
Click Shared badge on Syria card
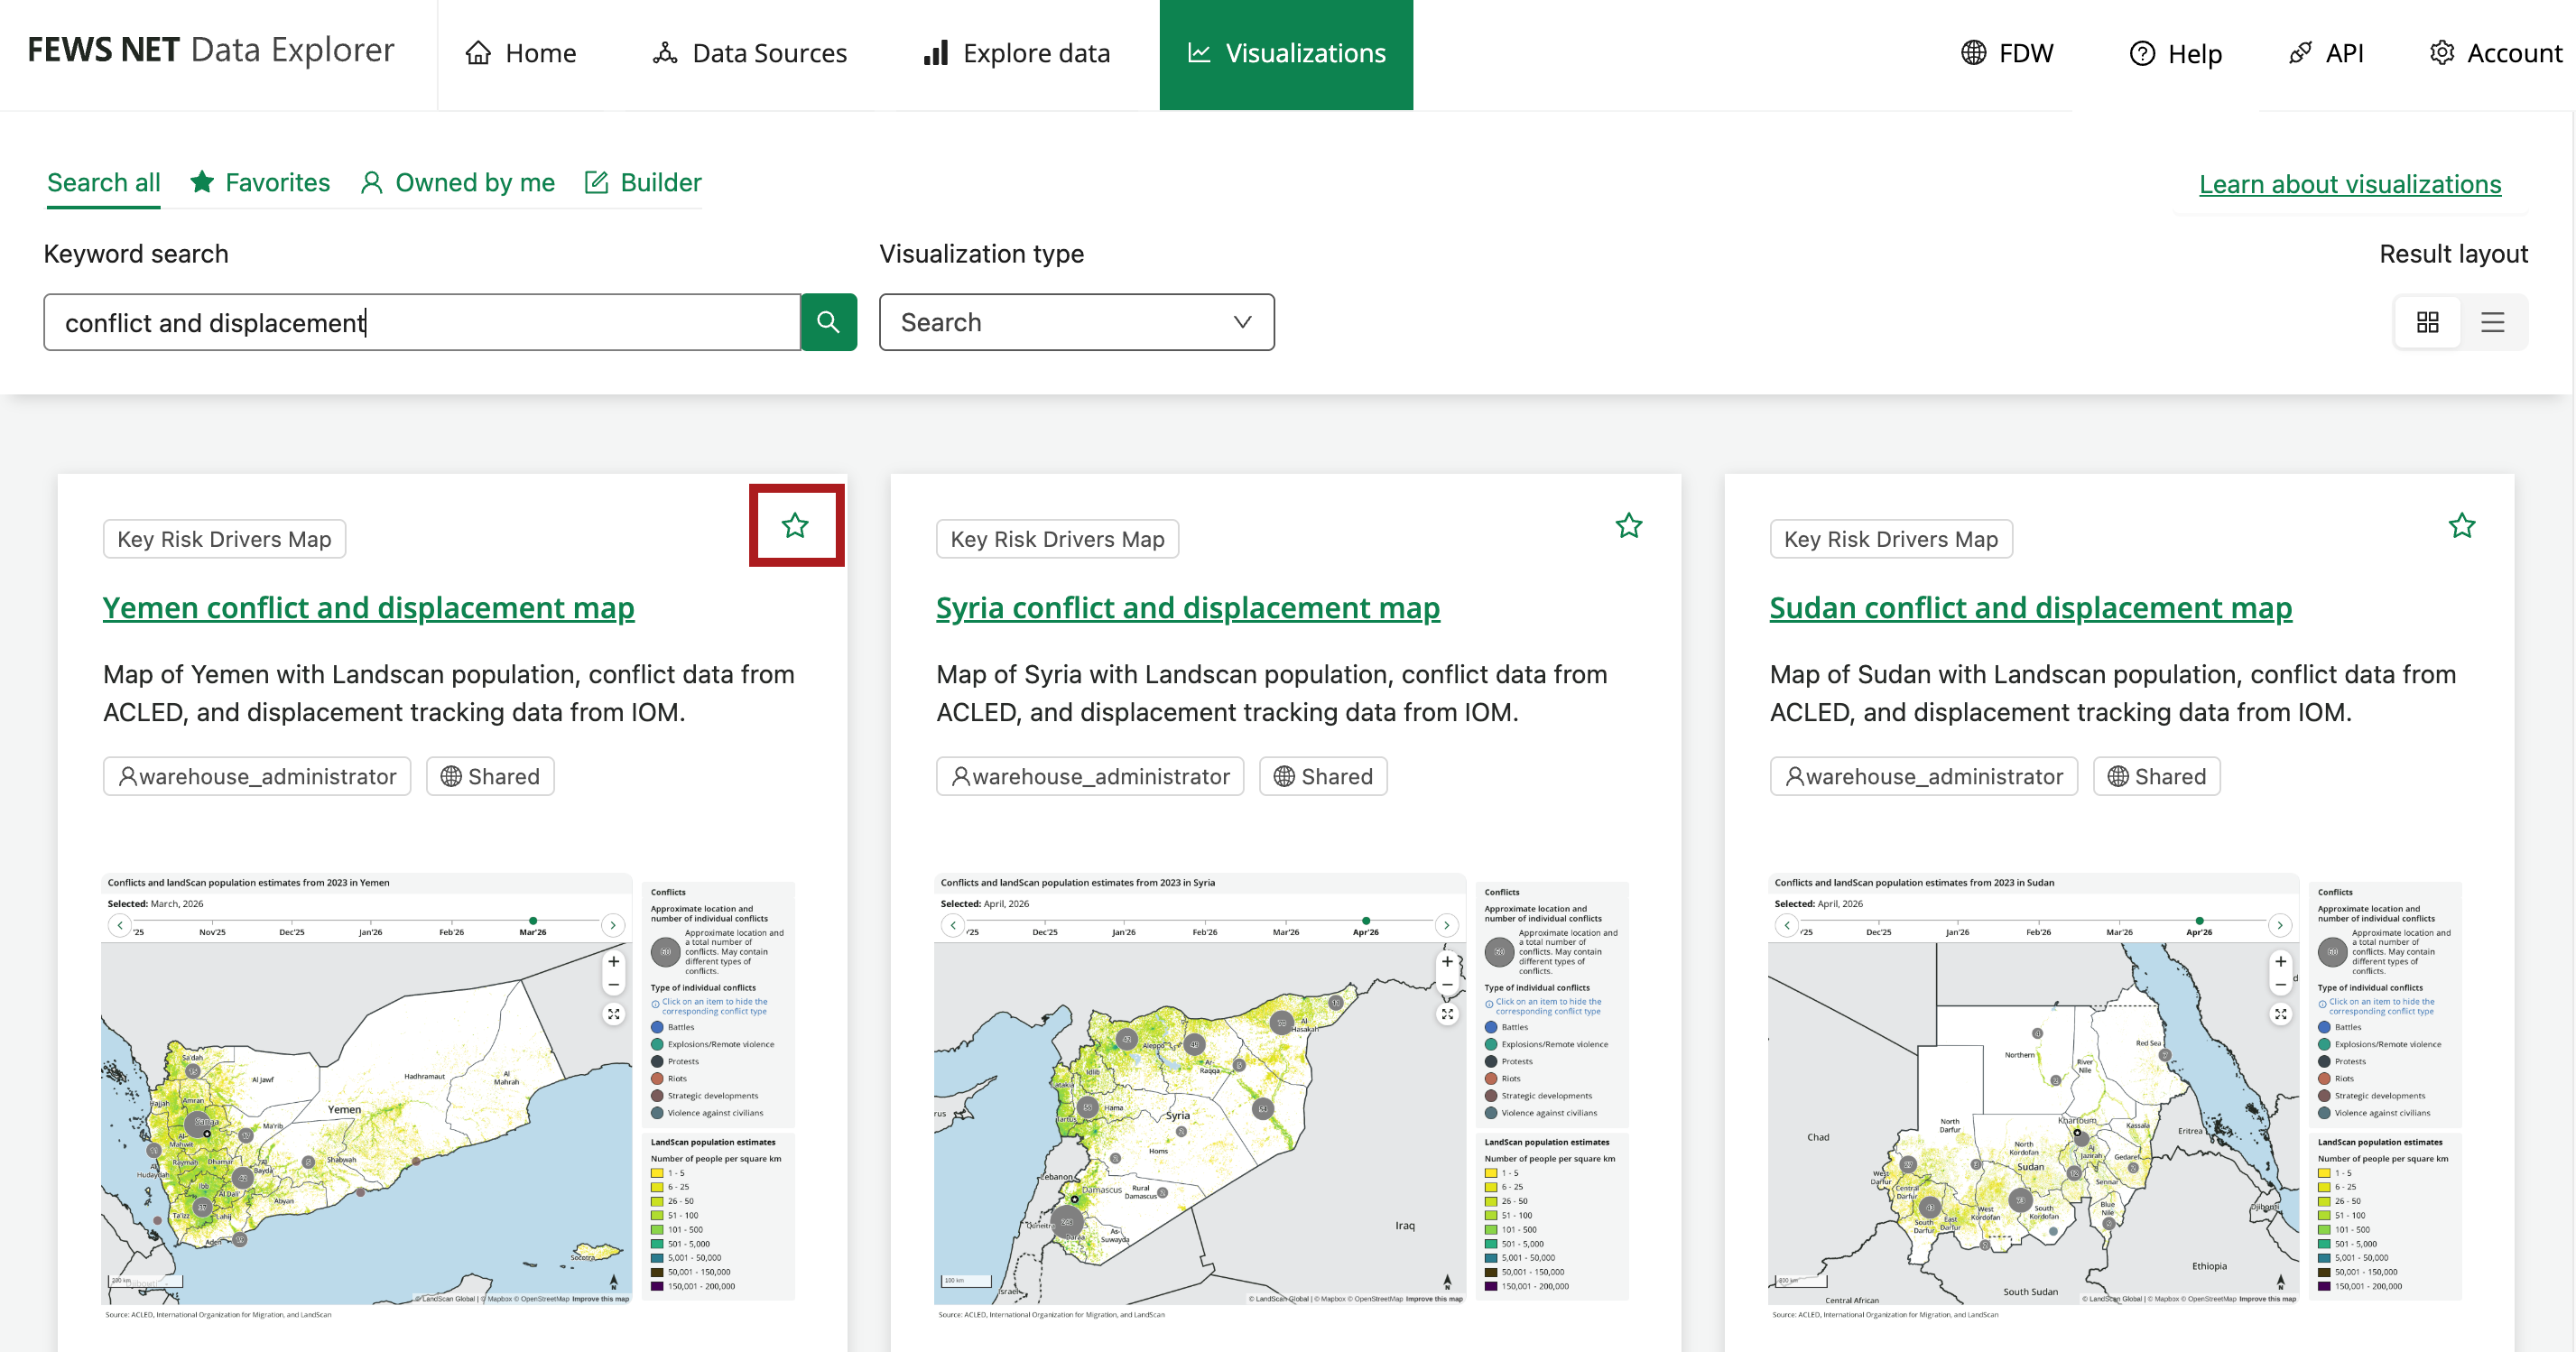point(1323,776)
